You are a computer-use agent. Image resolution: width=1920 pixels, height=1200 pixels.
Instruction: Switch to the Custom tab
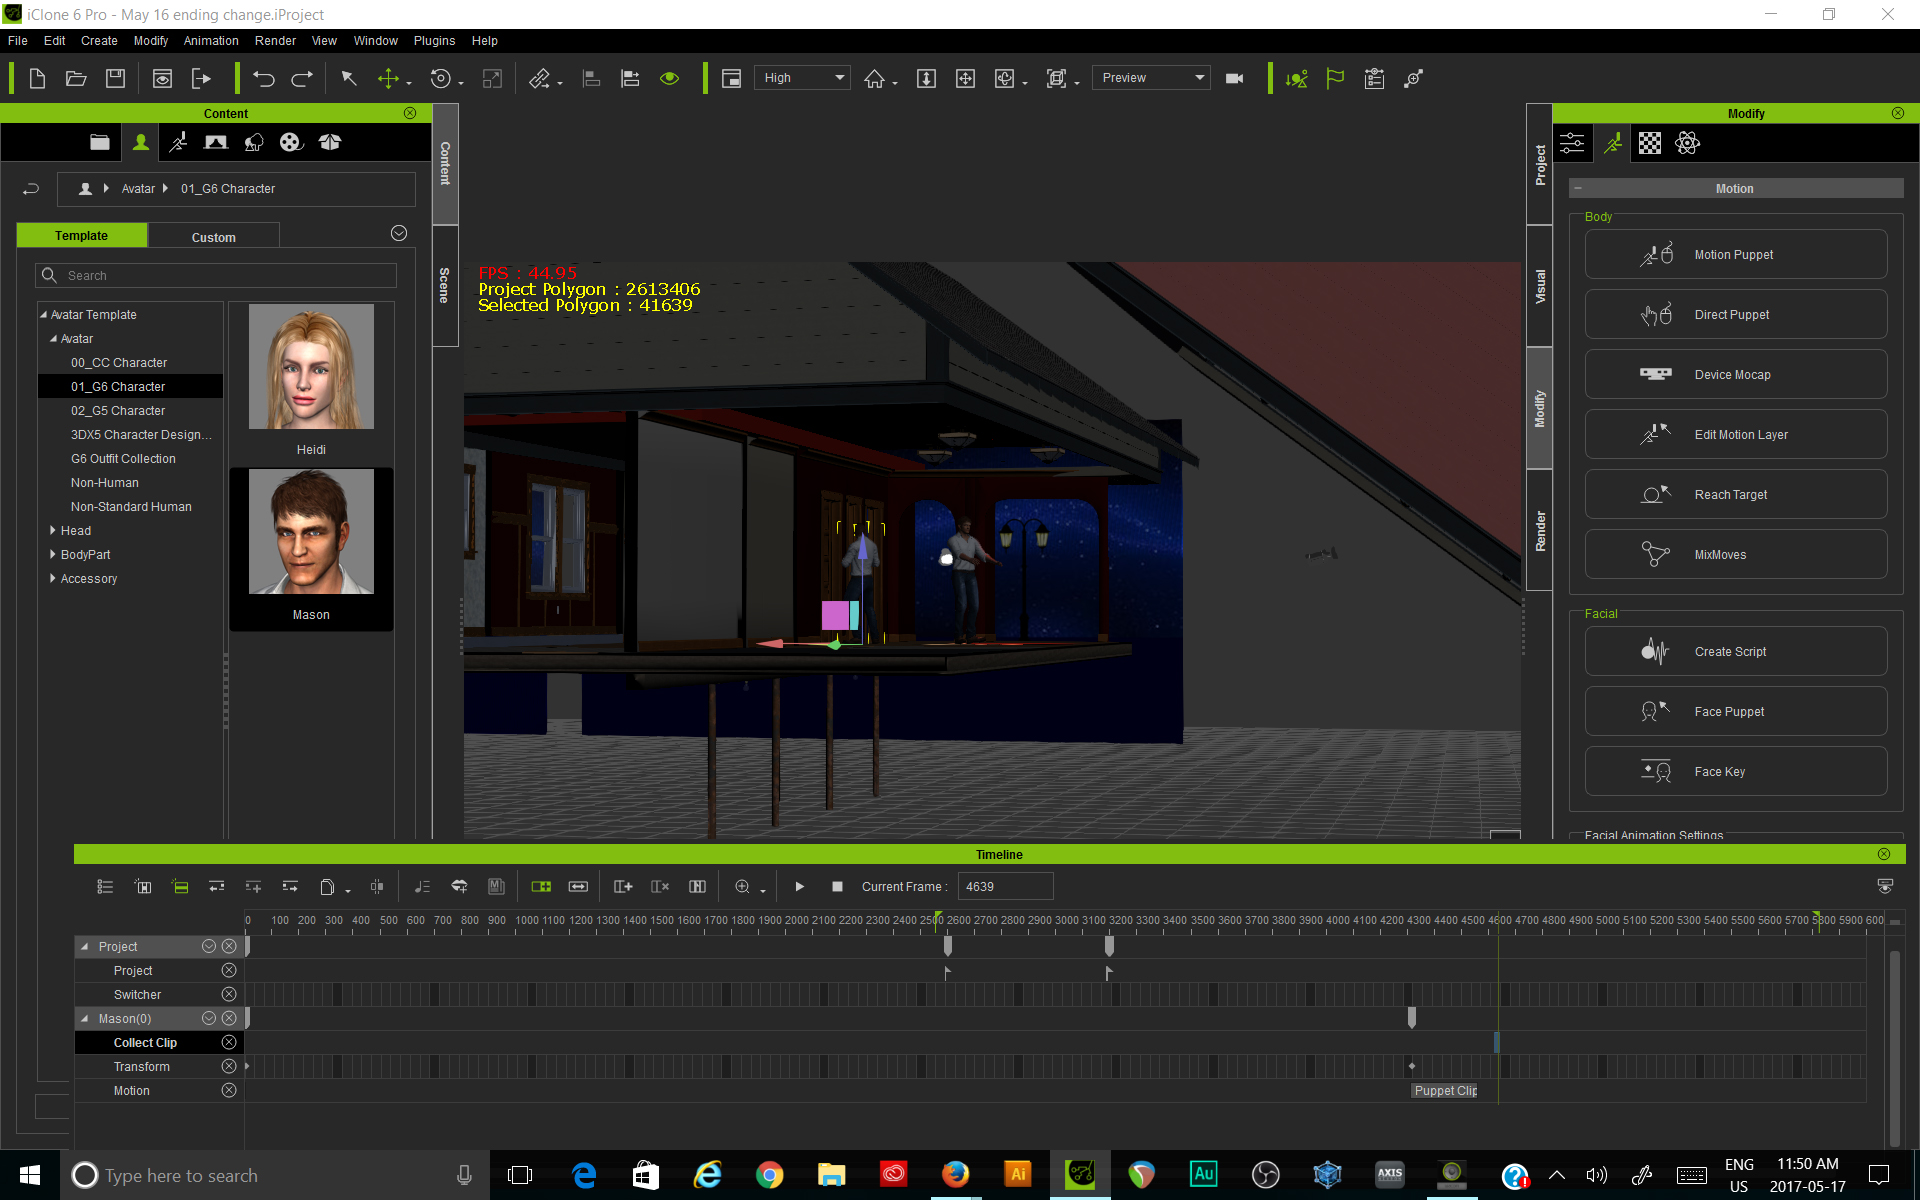214,237
